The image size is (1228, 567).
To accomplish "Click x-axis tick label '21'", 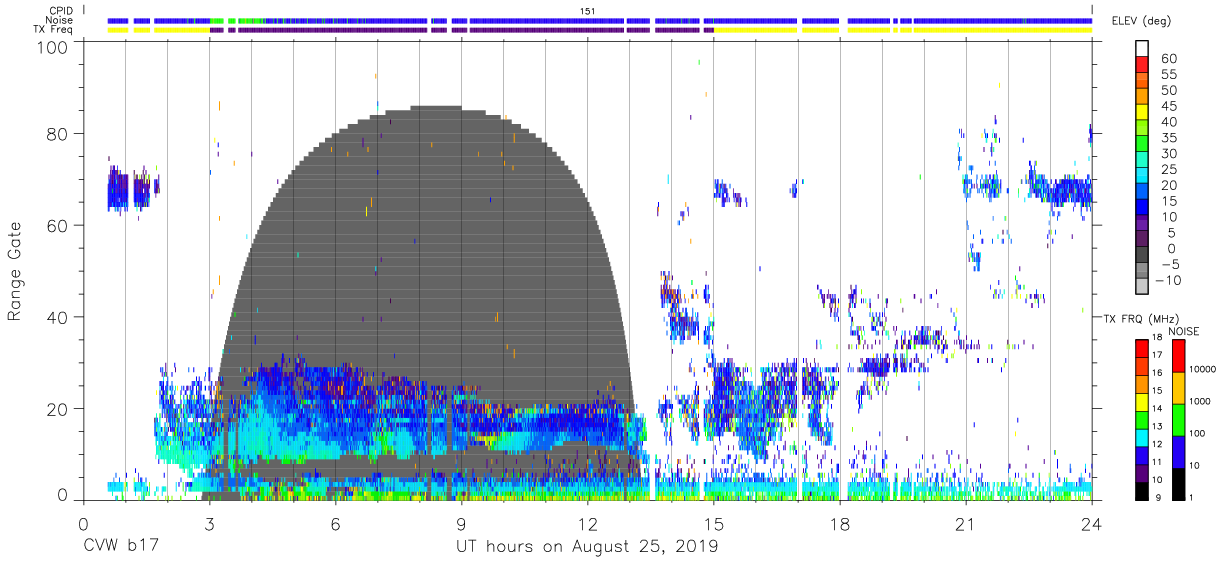I will click(x=966, y=524).
